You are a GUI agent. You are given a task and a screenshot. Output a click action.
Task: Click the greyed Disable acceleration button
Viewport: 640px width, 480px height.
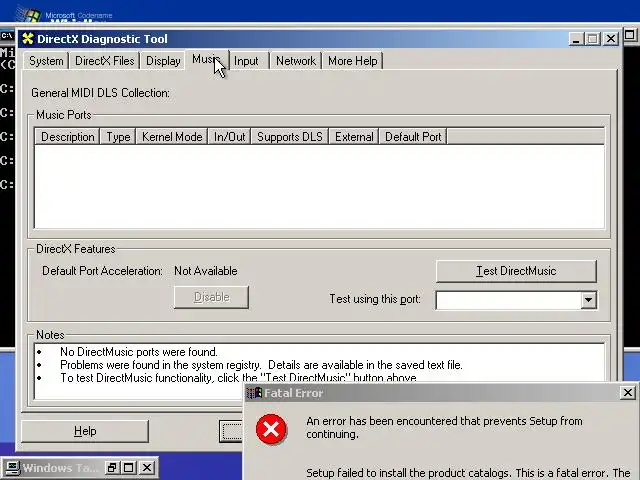(x=211, y=297)
